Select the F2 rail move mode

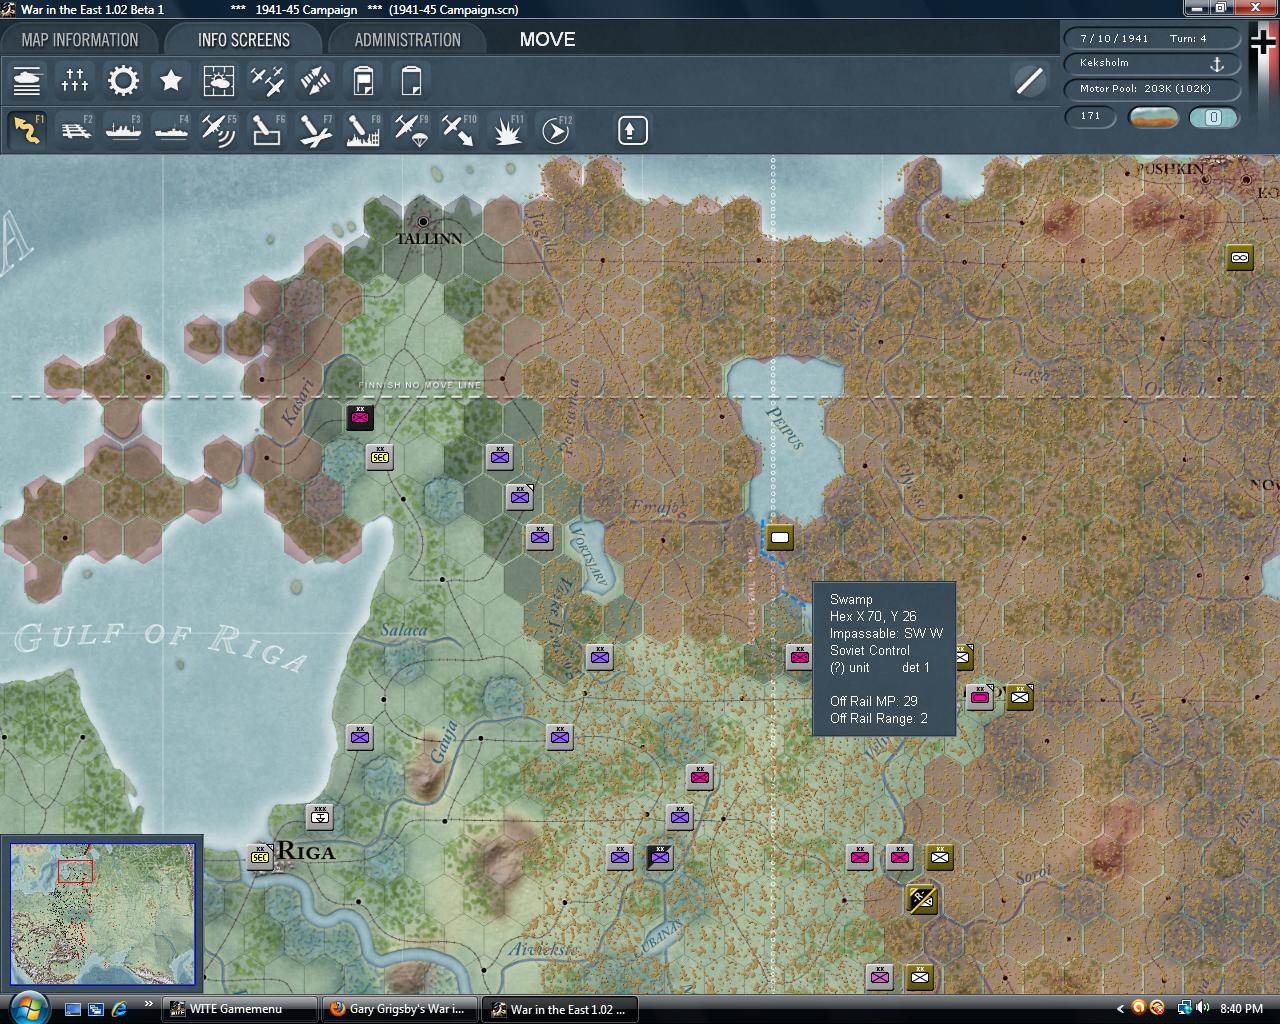(x=75, y=130)
